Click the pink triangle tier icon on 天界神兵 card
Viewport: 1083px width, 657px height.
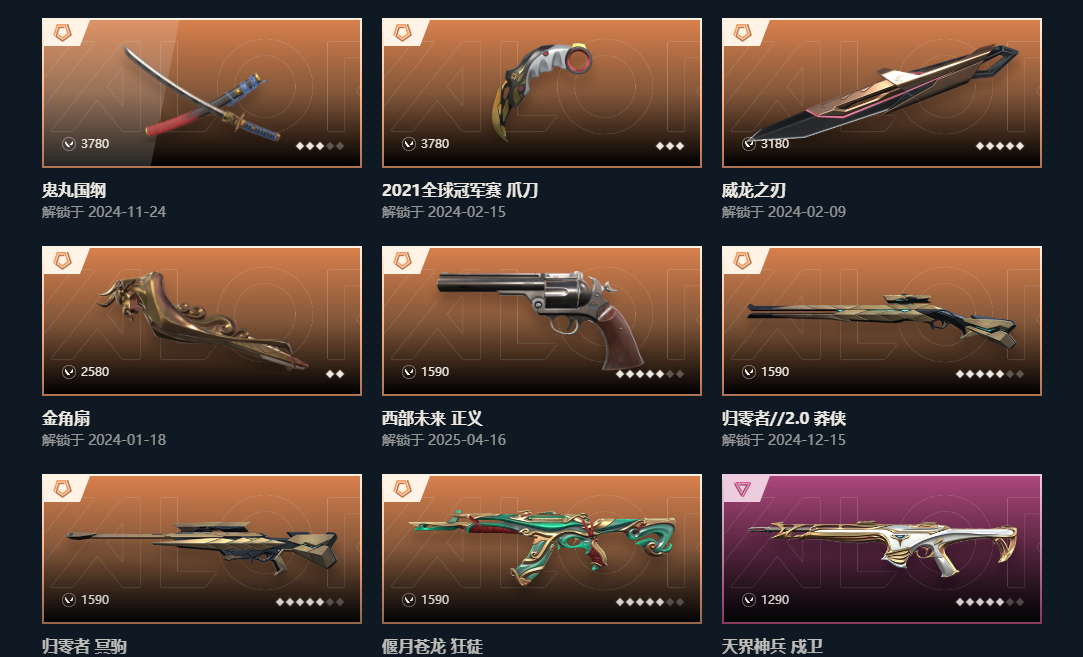pyautogui.click(x=742, y=488)
